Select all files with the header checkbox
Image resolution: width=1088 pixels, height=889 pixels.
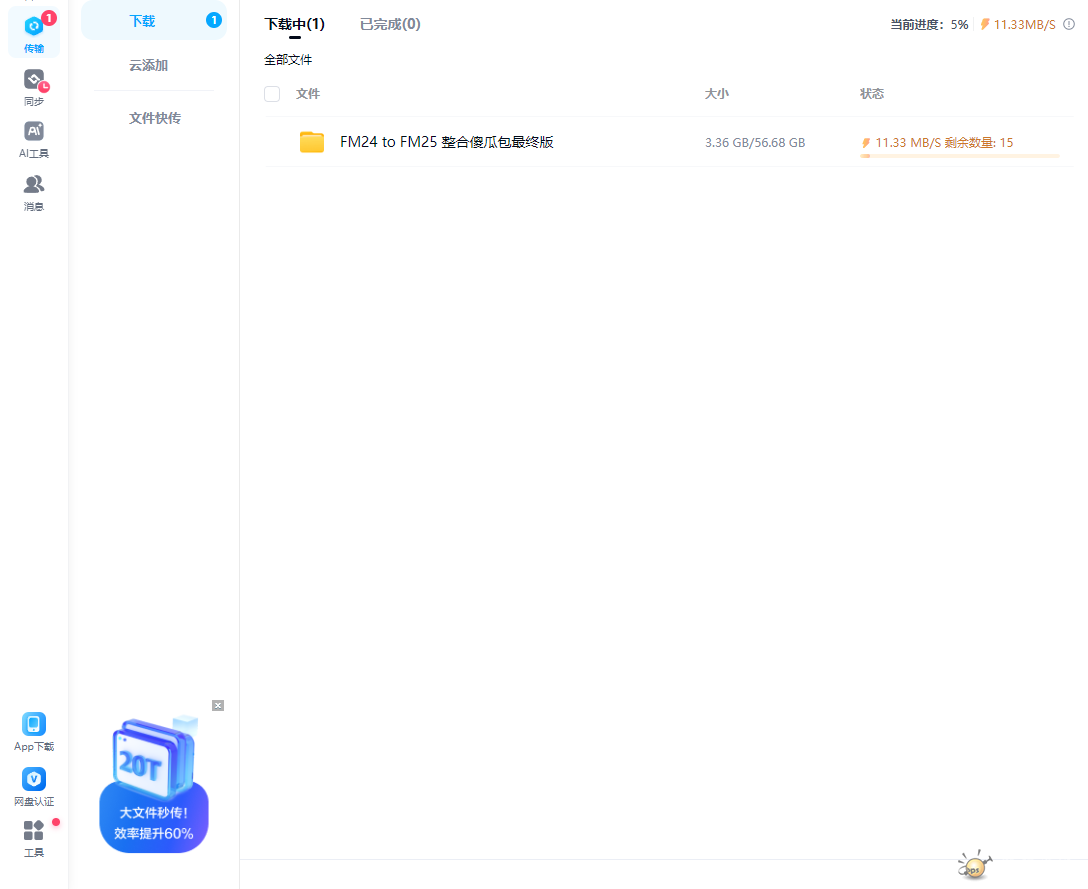tap(271, 93)
